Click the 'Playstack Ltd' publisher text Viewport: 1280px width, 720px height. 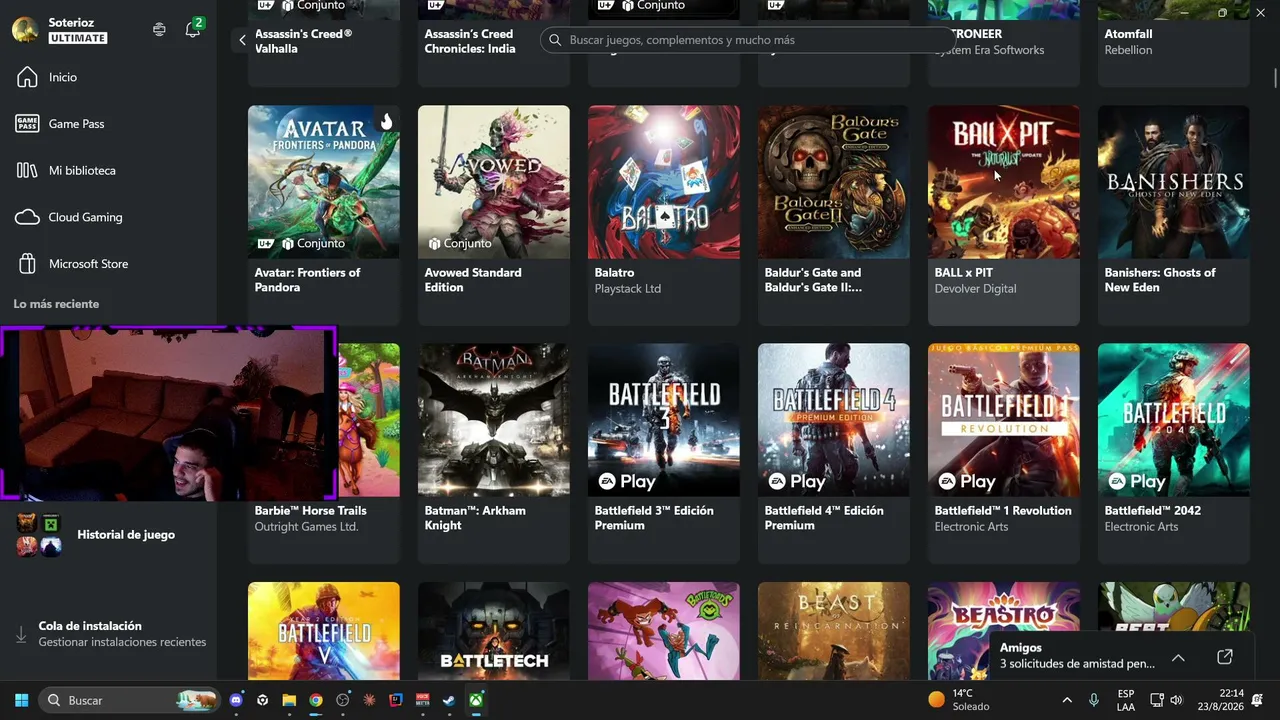pyautogui.click(x=628, y=289)
